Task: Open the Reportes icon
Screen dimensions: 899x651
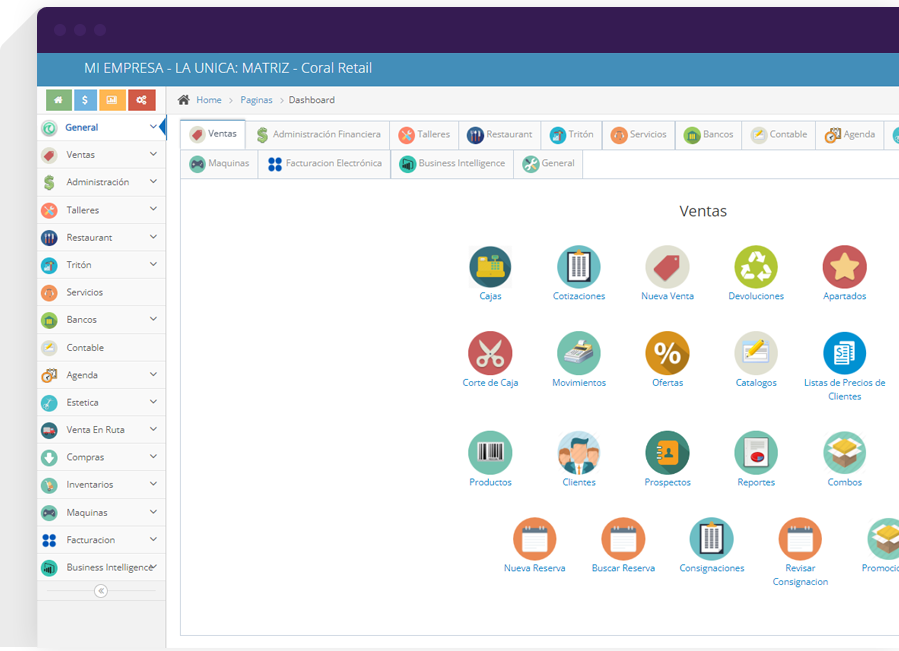Action: pos(756,453)
